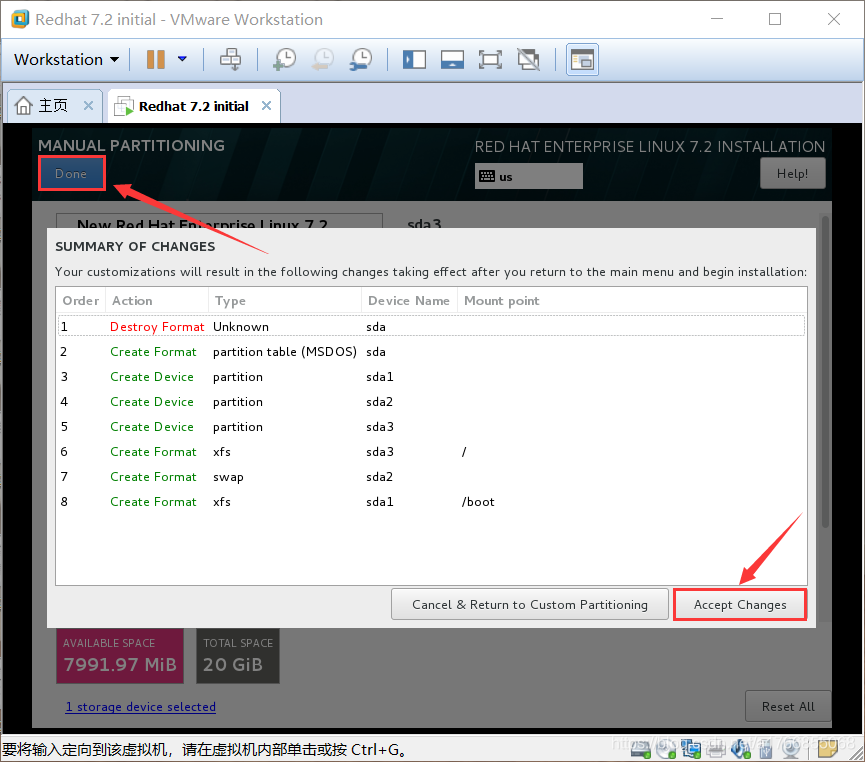865x762 pixels.
Task: Click the Reset All button
Action: (x=788, y=706)
